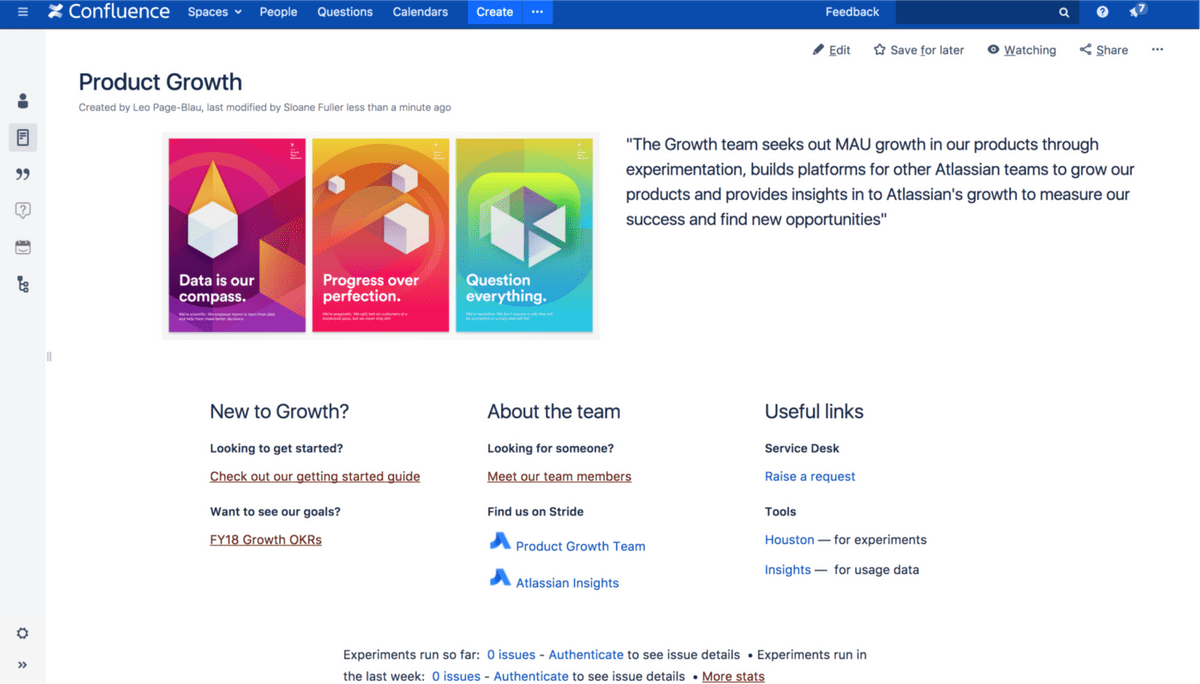Open notifications icon with badge 7
The image size is (1200, 684).
[x=1137, y=11]
